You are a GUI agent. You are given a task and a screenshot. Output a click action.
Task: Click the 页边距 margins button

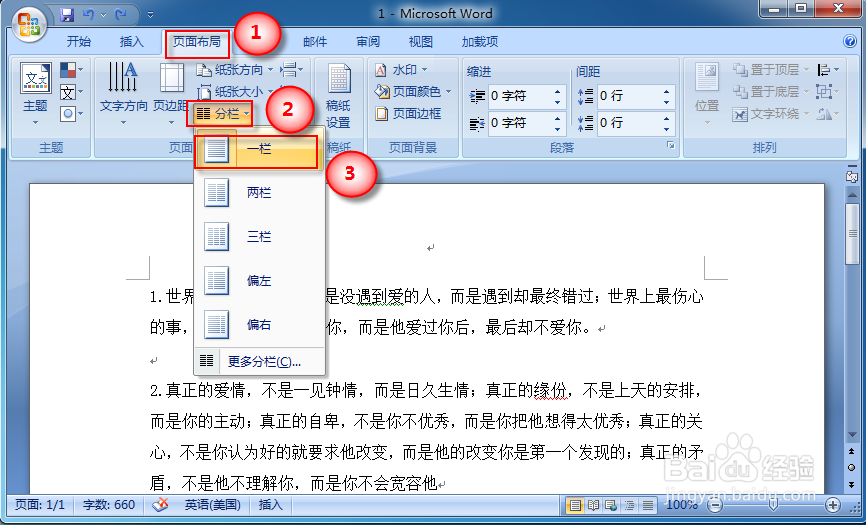[171, 93]
